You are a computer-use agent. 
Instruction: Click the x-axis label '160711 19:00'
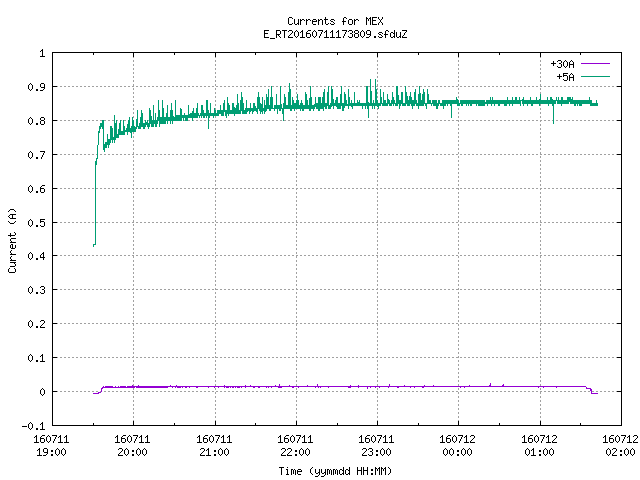pyautogui.click(x=51, y=445)
